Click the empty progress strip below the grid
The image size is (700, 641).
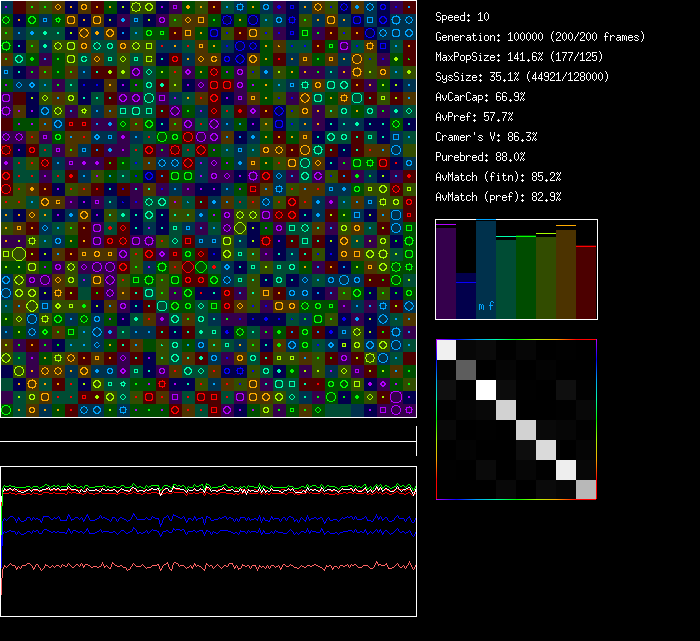point(208,430)
